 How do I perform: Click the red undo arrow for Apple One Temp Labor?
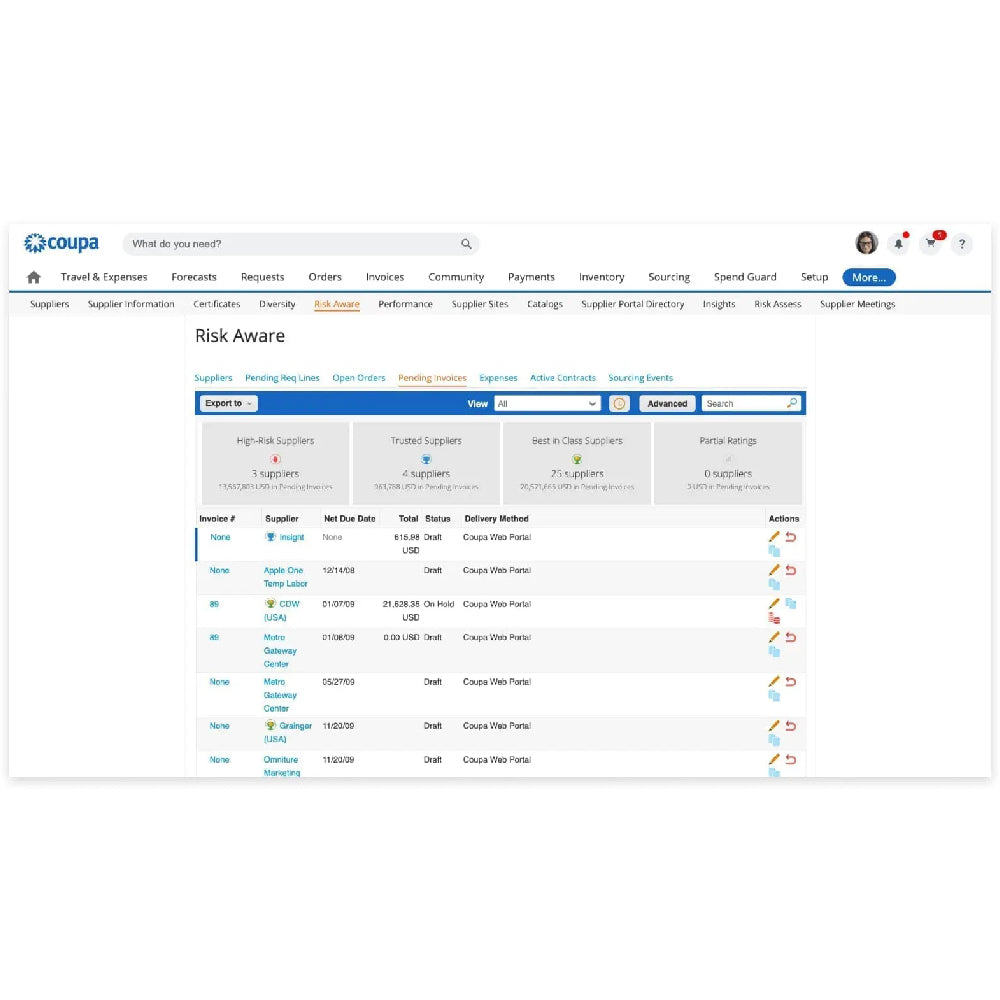click(x=791, y=570)
